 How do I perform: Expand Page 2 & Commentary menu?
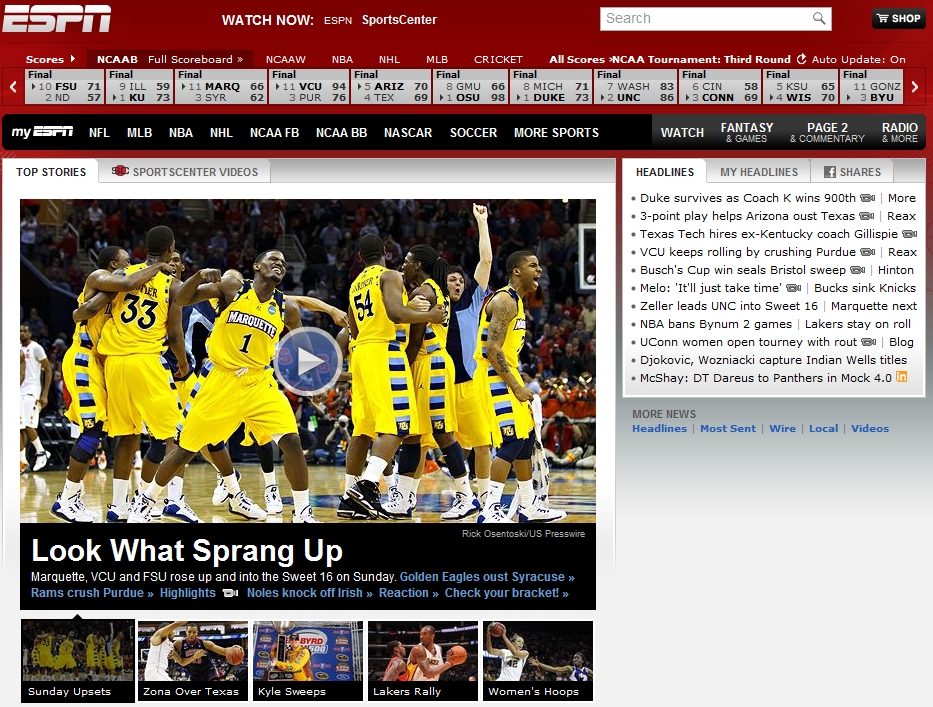(x=827, y=132)
